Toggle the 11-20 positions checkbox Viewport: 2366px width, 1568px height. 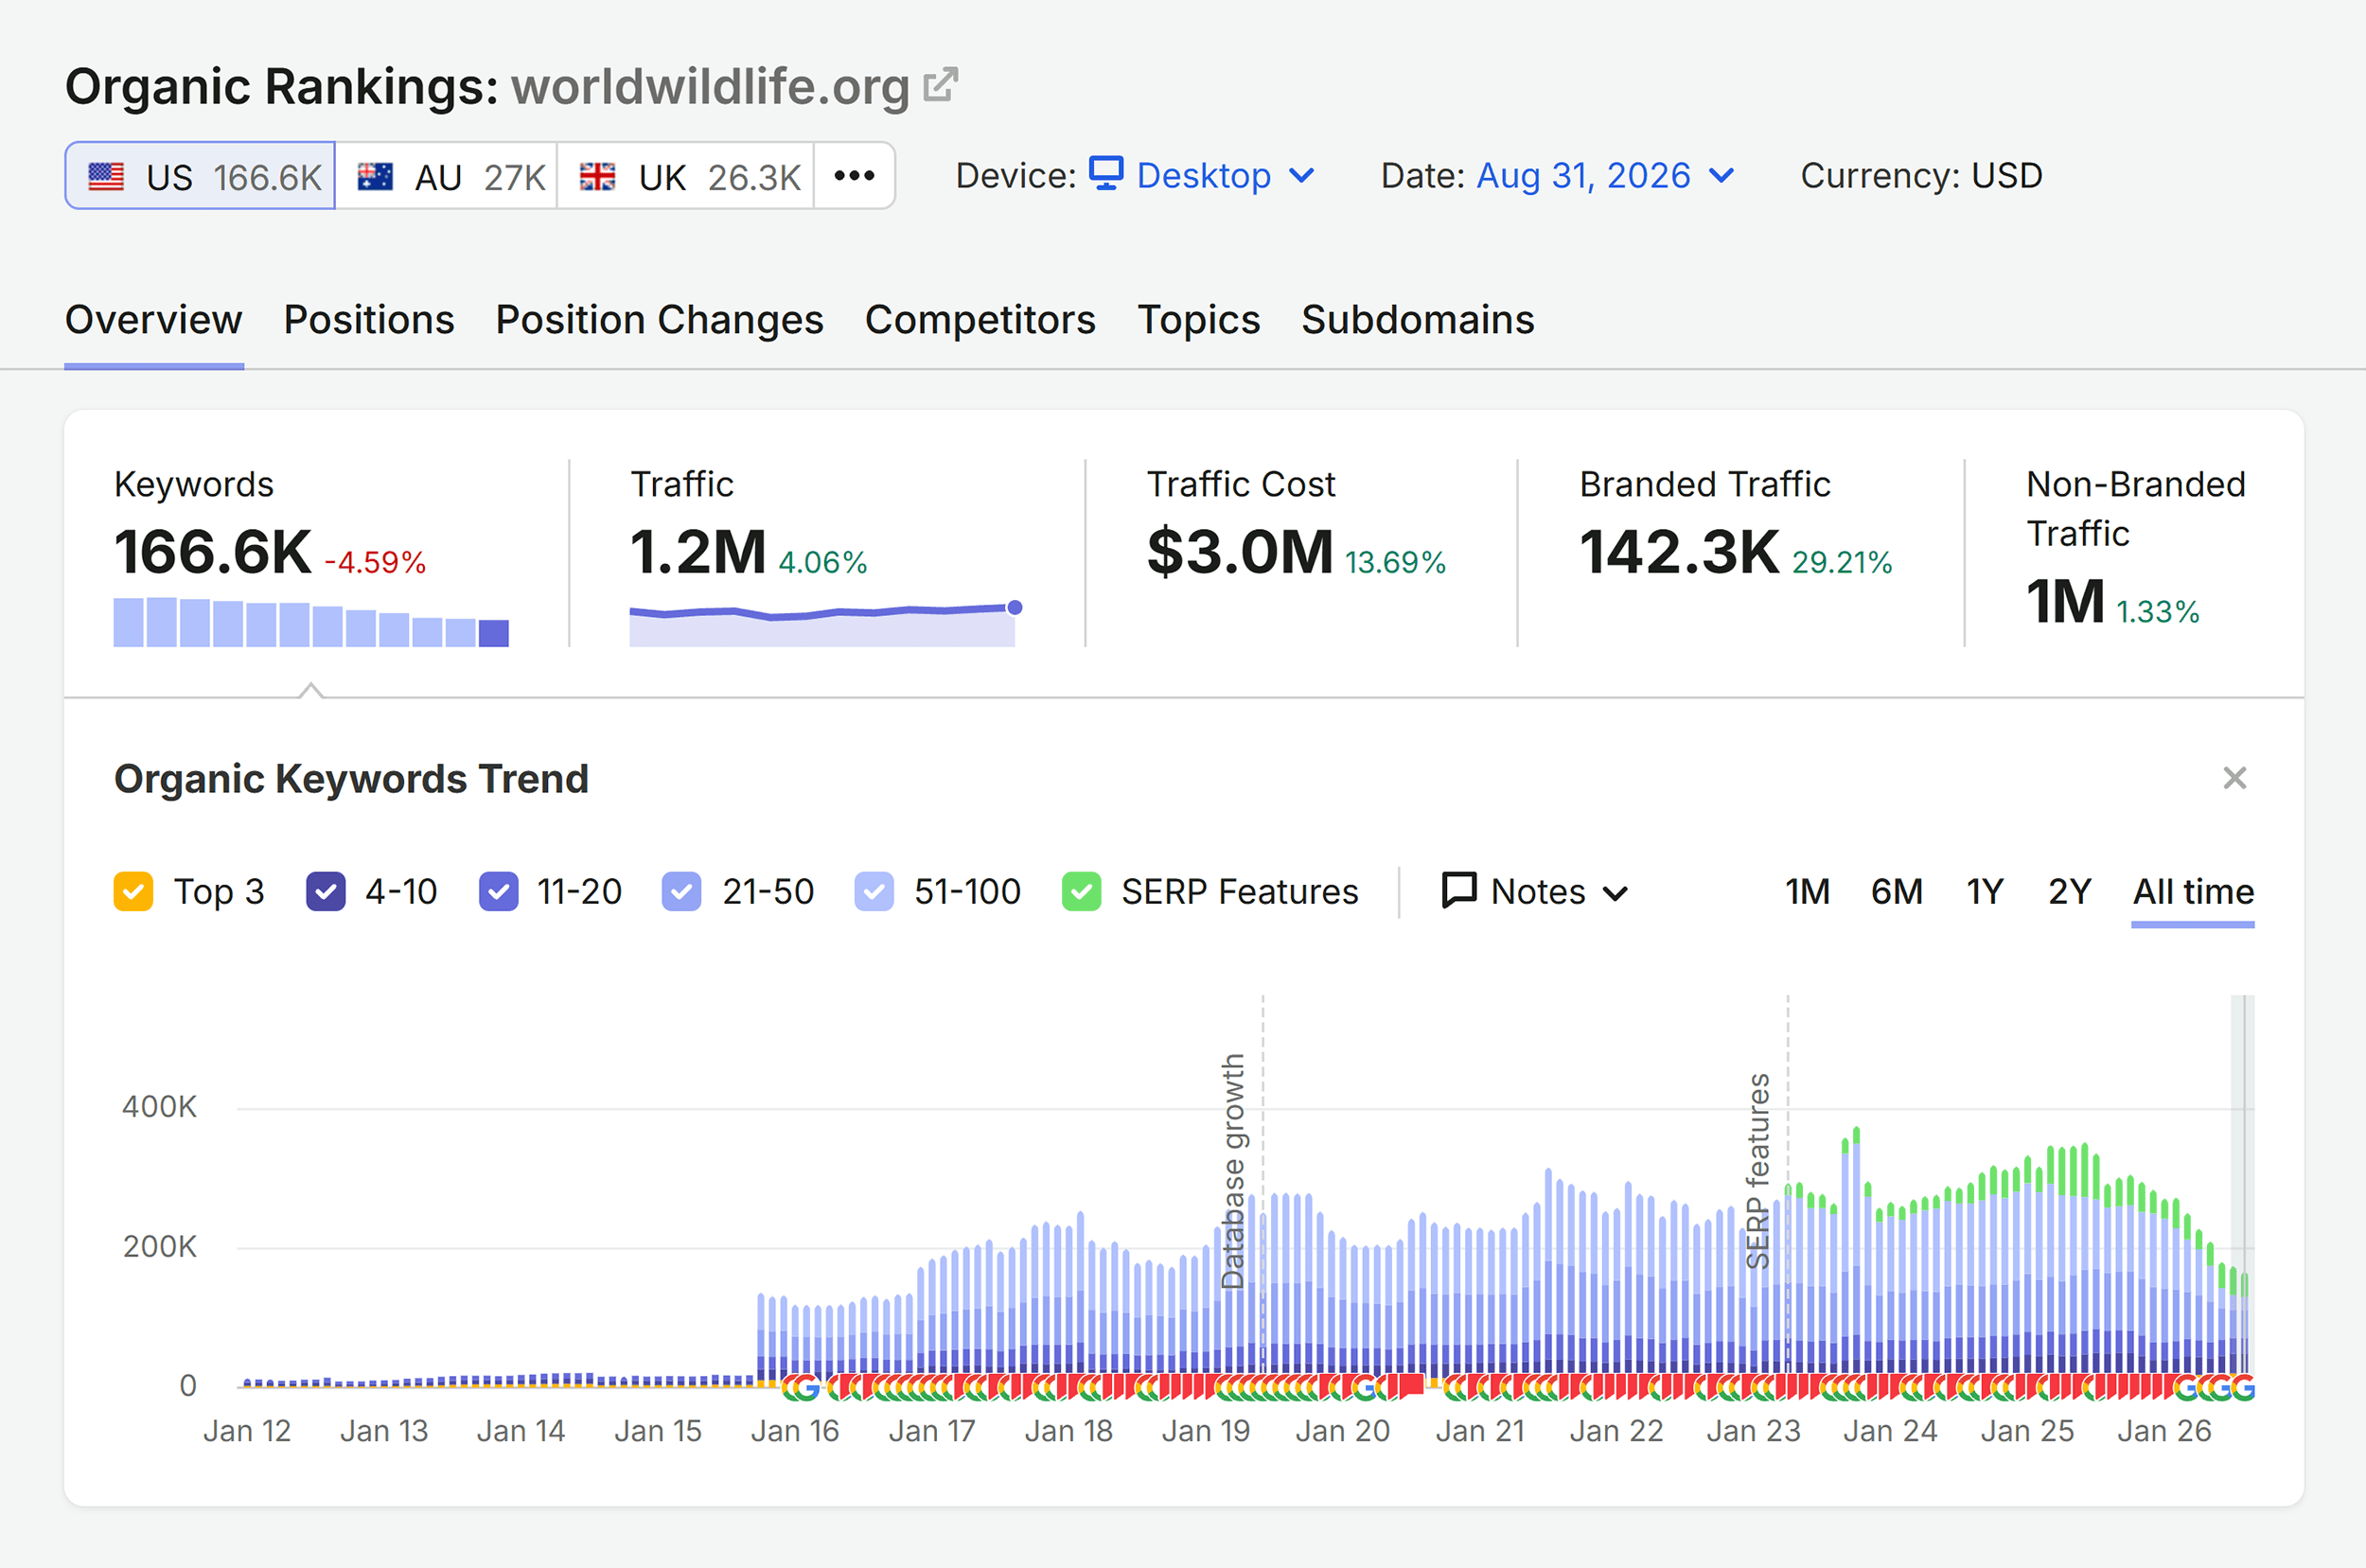[x=498, y=891]
